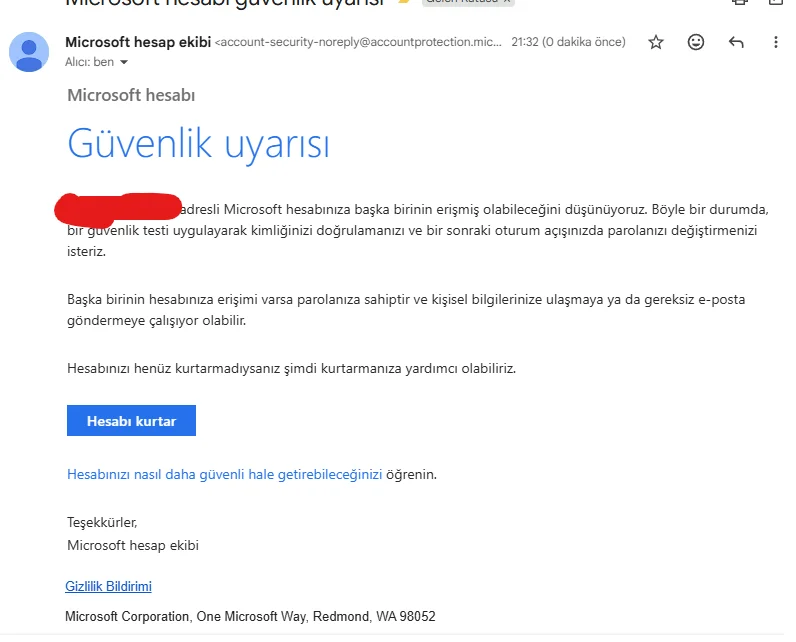796x642 pixels.
Task: Click the line Hesabınızı henüz kurtarmadıysanız şimdi kurtarmanıza
Action: [x=291, y=368]
